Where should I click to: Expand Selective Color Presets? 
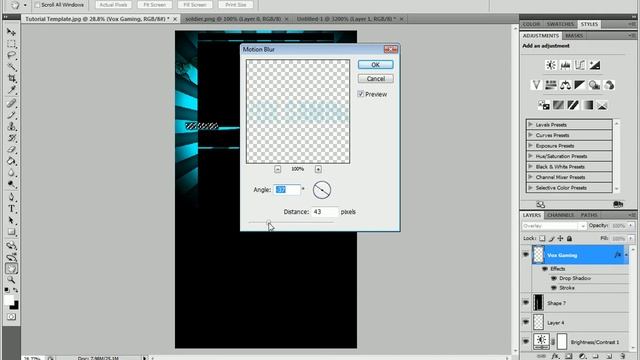(530, 187)
